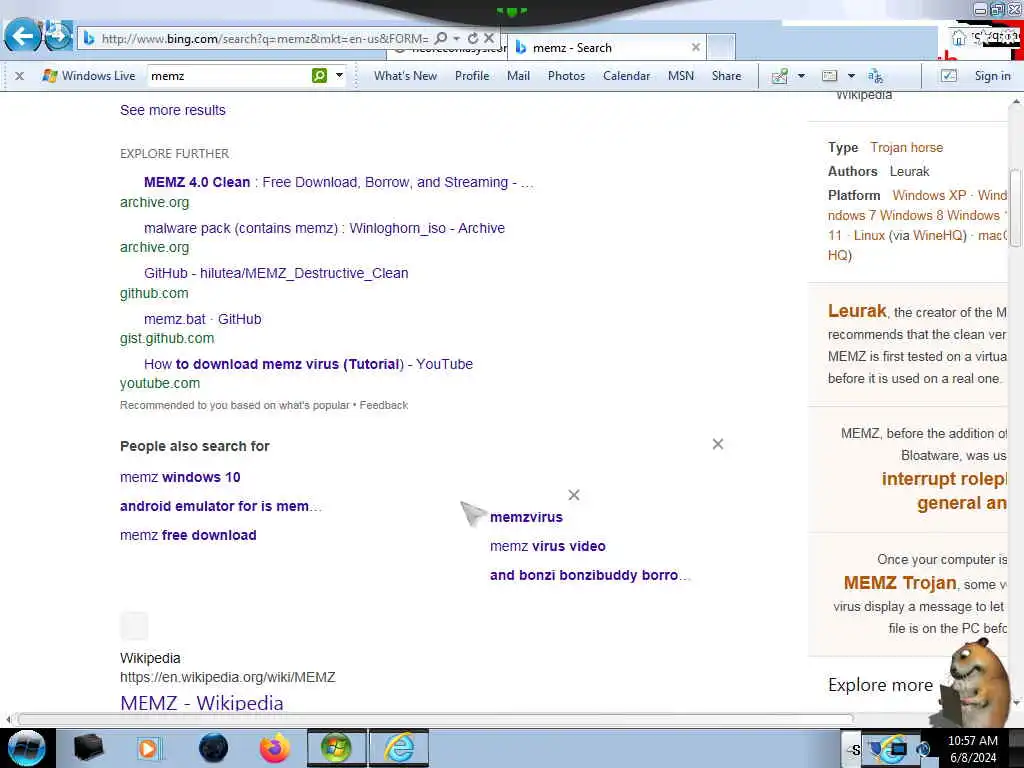Close the 'memz - Search' tab

coord(696,47)
